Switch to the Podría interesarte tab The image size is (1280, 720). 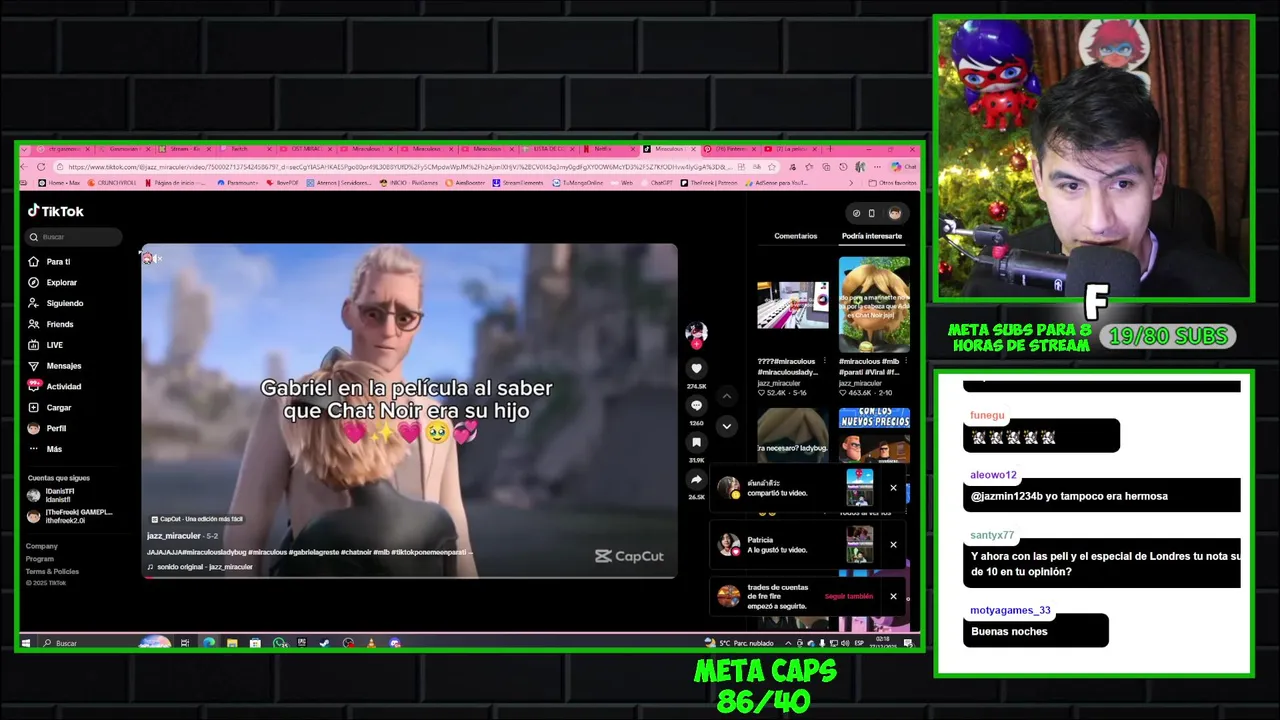[872, 236]
